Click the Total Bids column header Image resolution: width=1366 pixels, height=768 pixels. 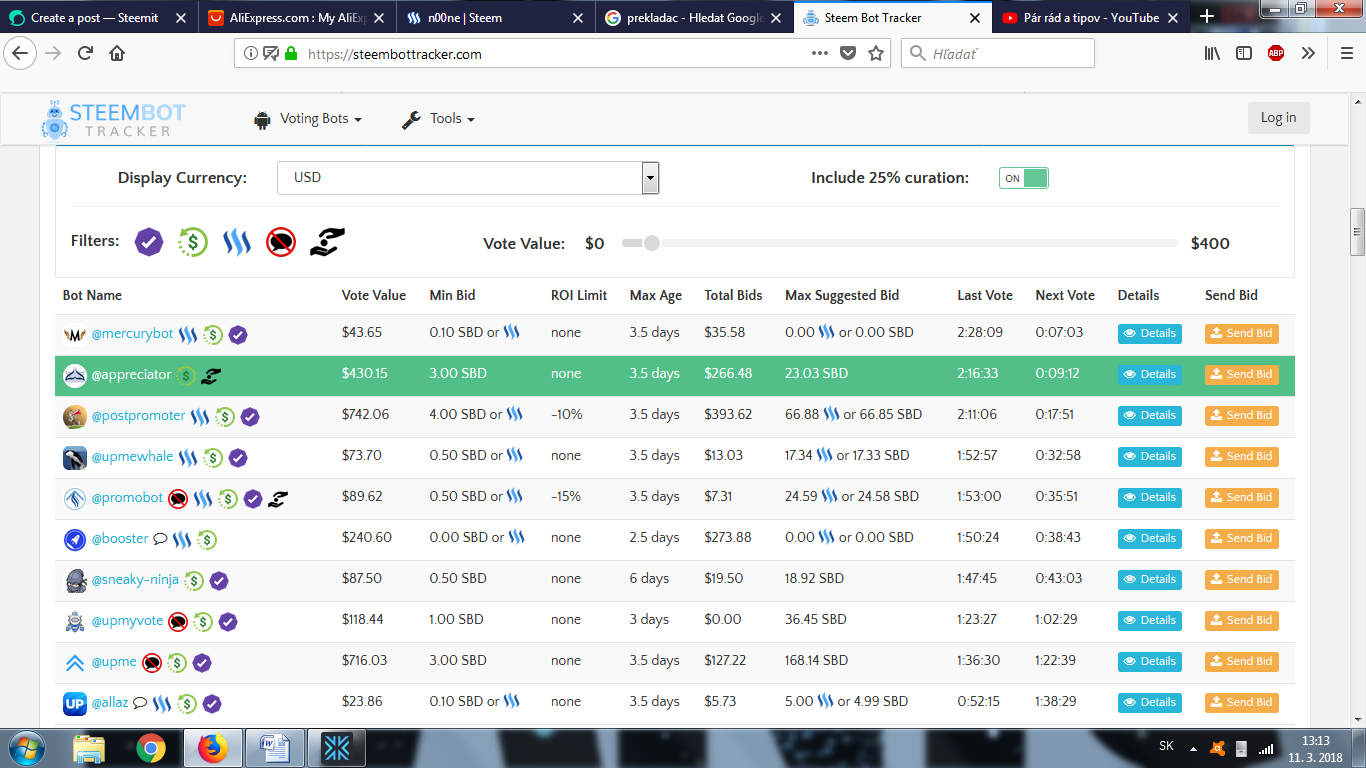coord(733,295)
